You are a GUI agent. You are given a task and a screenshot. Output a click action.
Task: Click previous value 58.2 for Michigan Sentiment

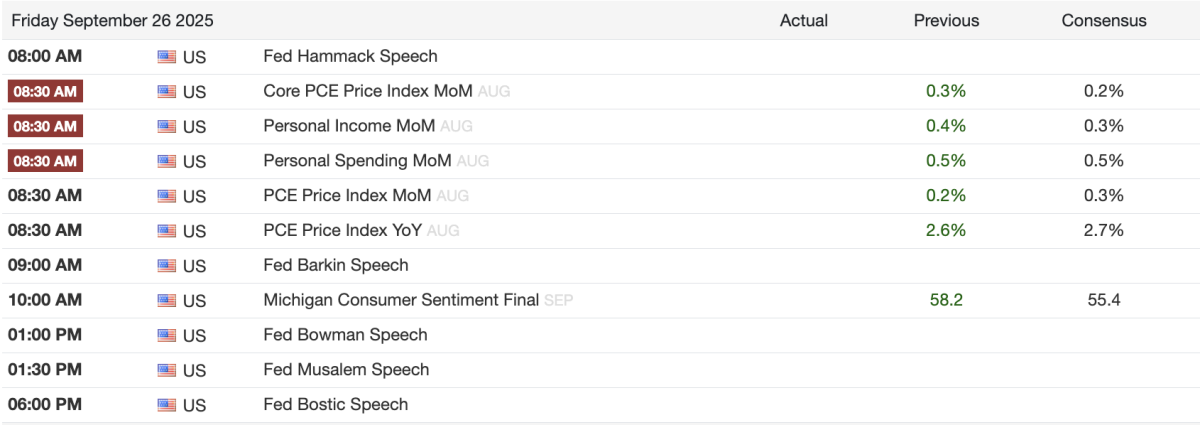[945, 300]
